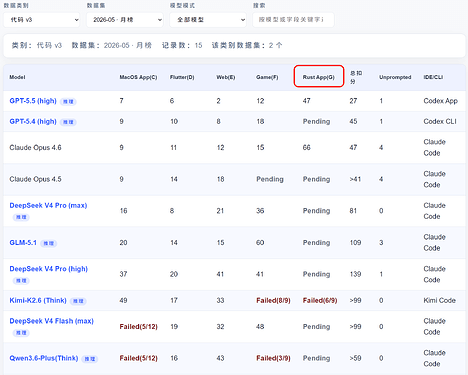Open the 2026-05 月榜 dataset dropdown

(125, 20)
